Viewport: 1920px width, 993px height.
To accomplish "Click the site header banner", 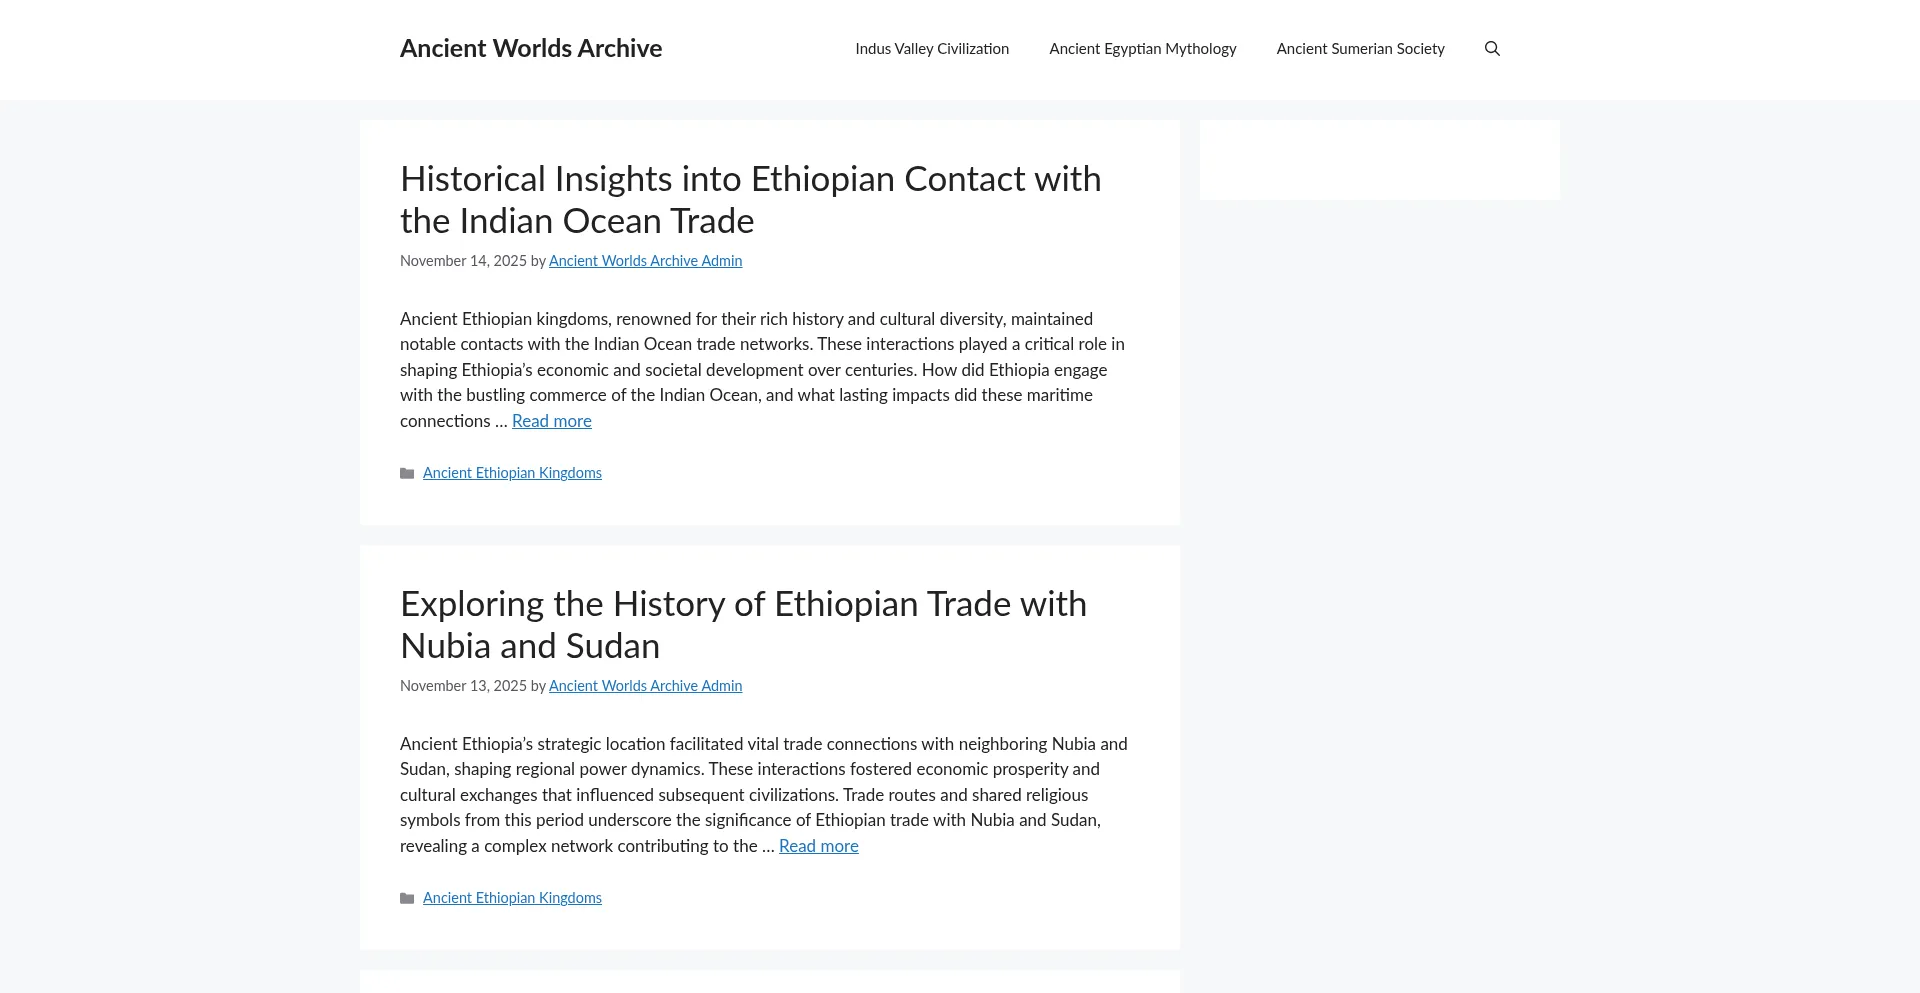I will [x=960, y=48].
